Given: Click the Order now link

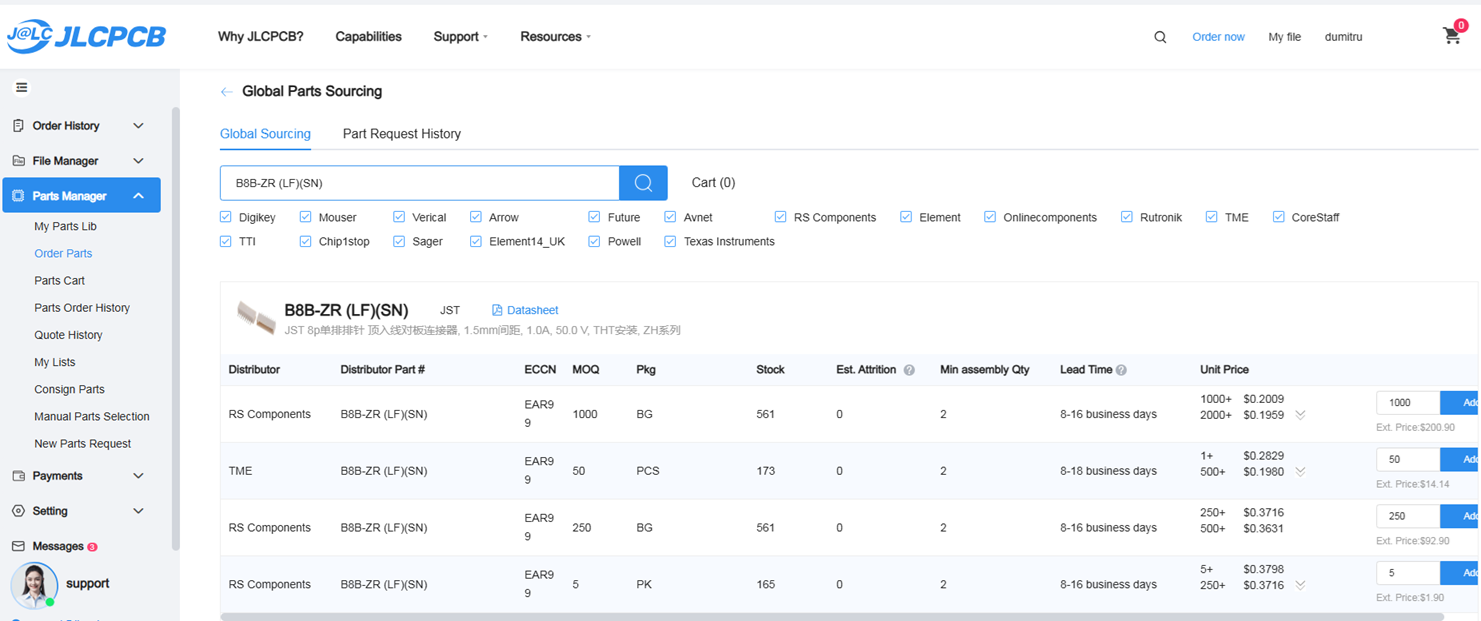Looking at the screenshot, I should click(x=1218, y=37).
